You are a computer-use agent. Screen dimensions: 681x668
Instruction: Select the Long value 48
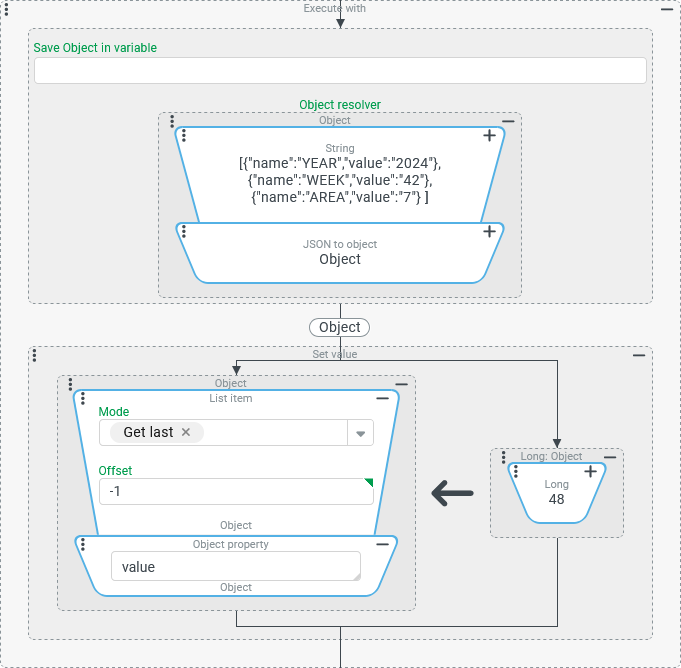pyautogui.click(x=556, y=499)
